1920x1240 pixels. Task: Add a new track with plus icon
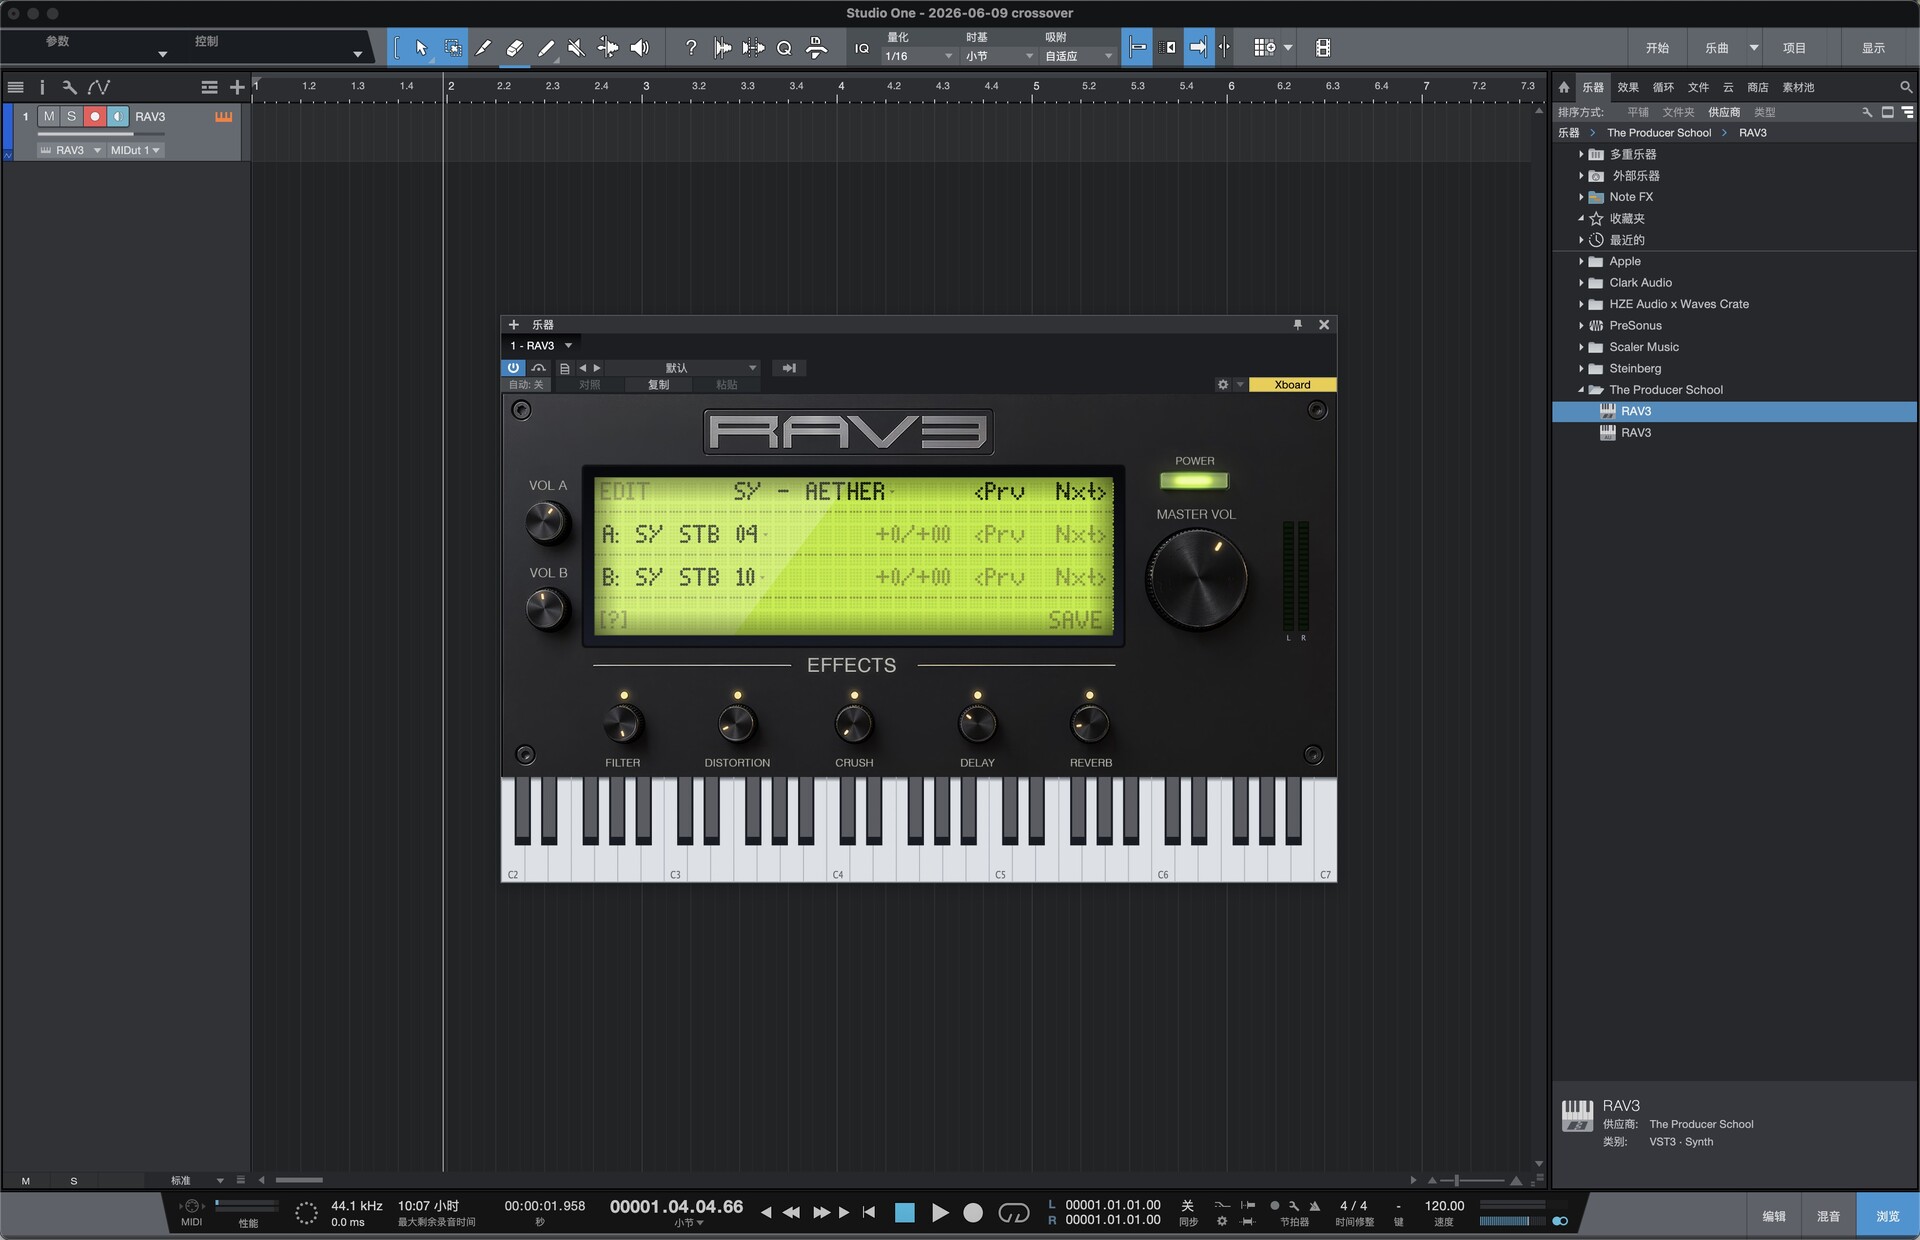pyautogui.click(x=237, y=87)
